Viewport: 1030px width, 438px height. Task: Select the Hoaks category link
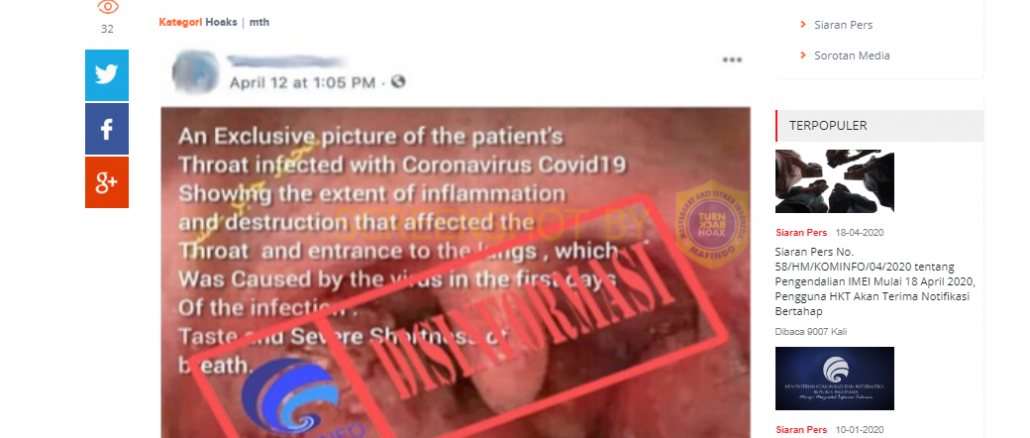pos(221,22)
